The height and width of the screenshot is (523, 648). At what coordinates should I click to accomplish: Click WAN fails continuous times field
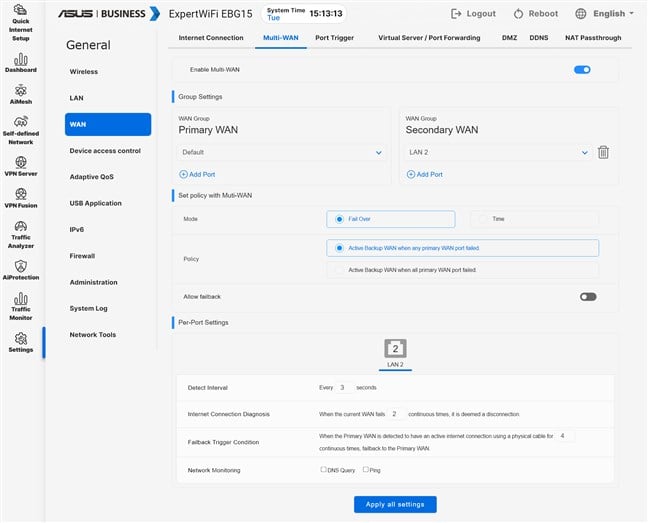[x=396, y=414]
